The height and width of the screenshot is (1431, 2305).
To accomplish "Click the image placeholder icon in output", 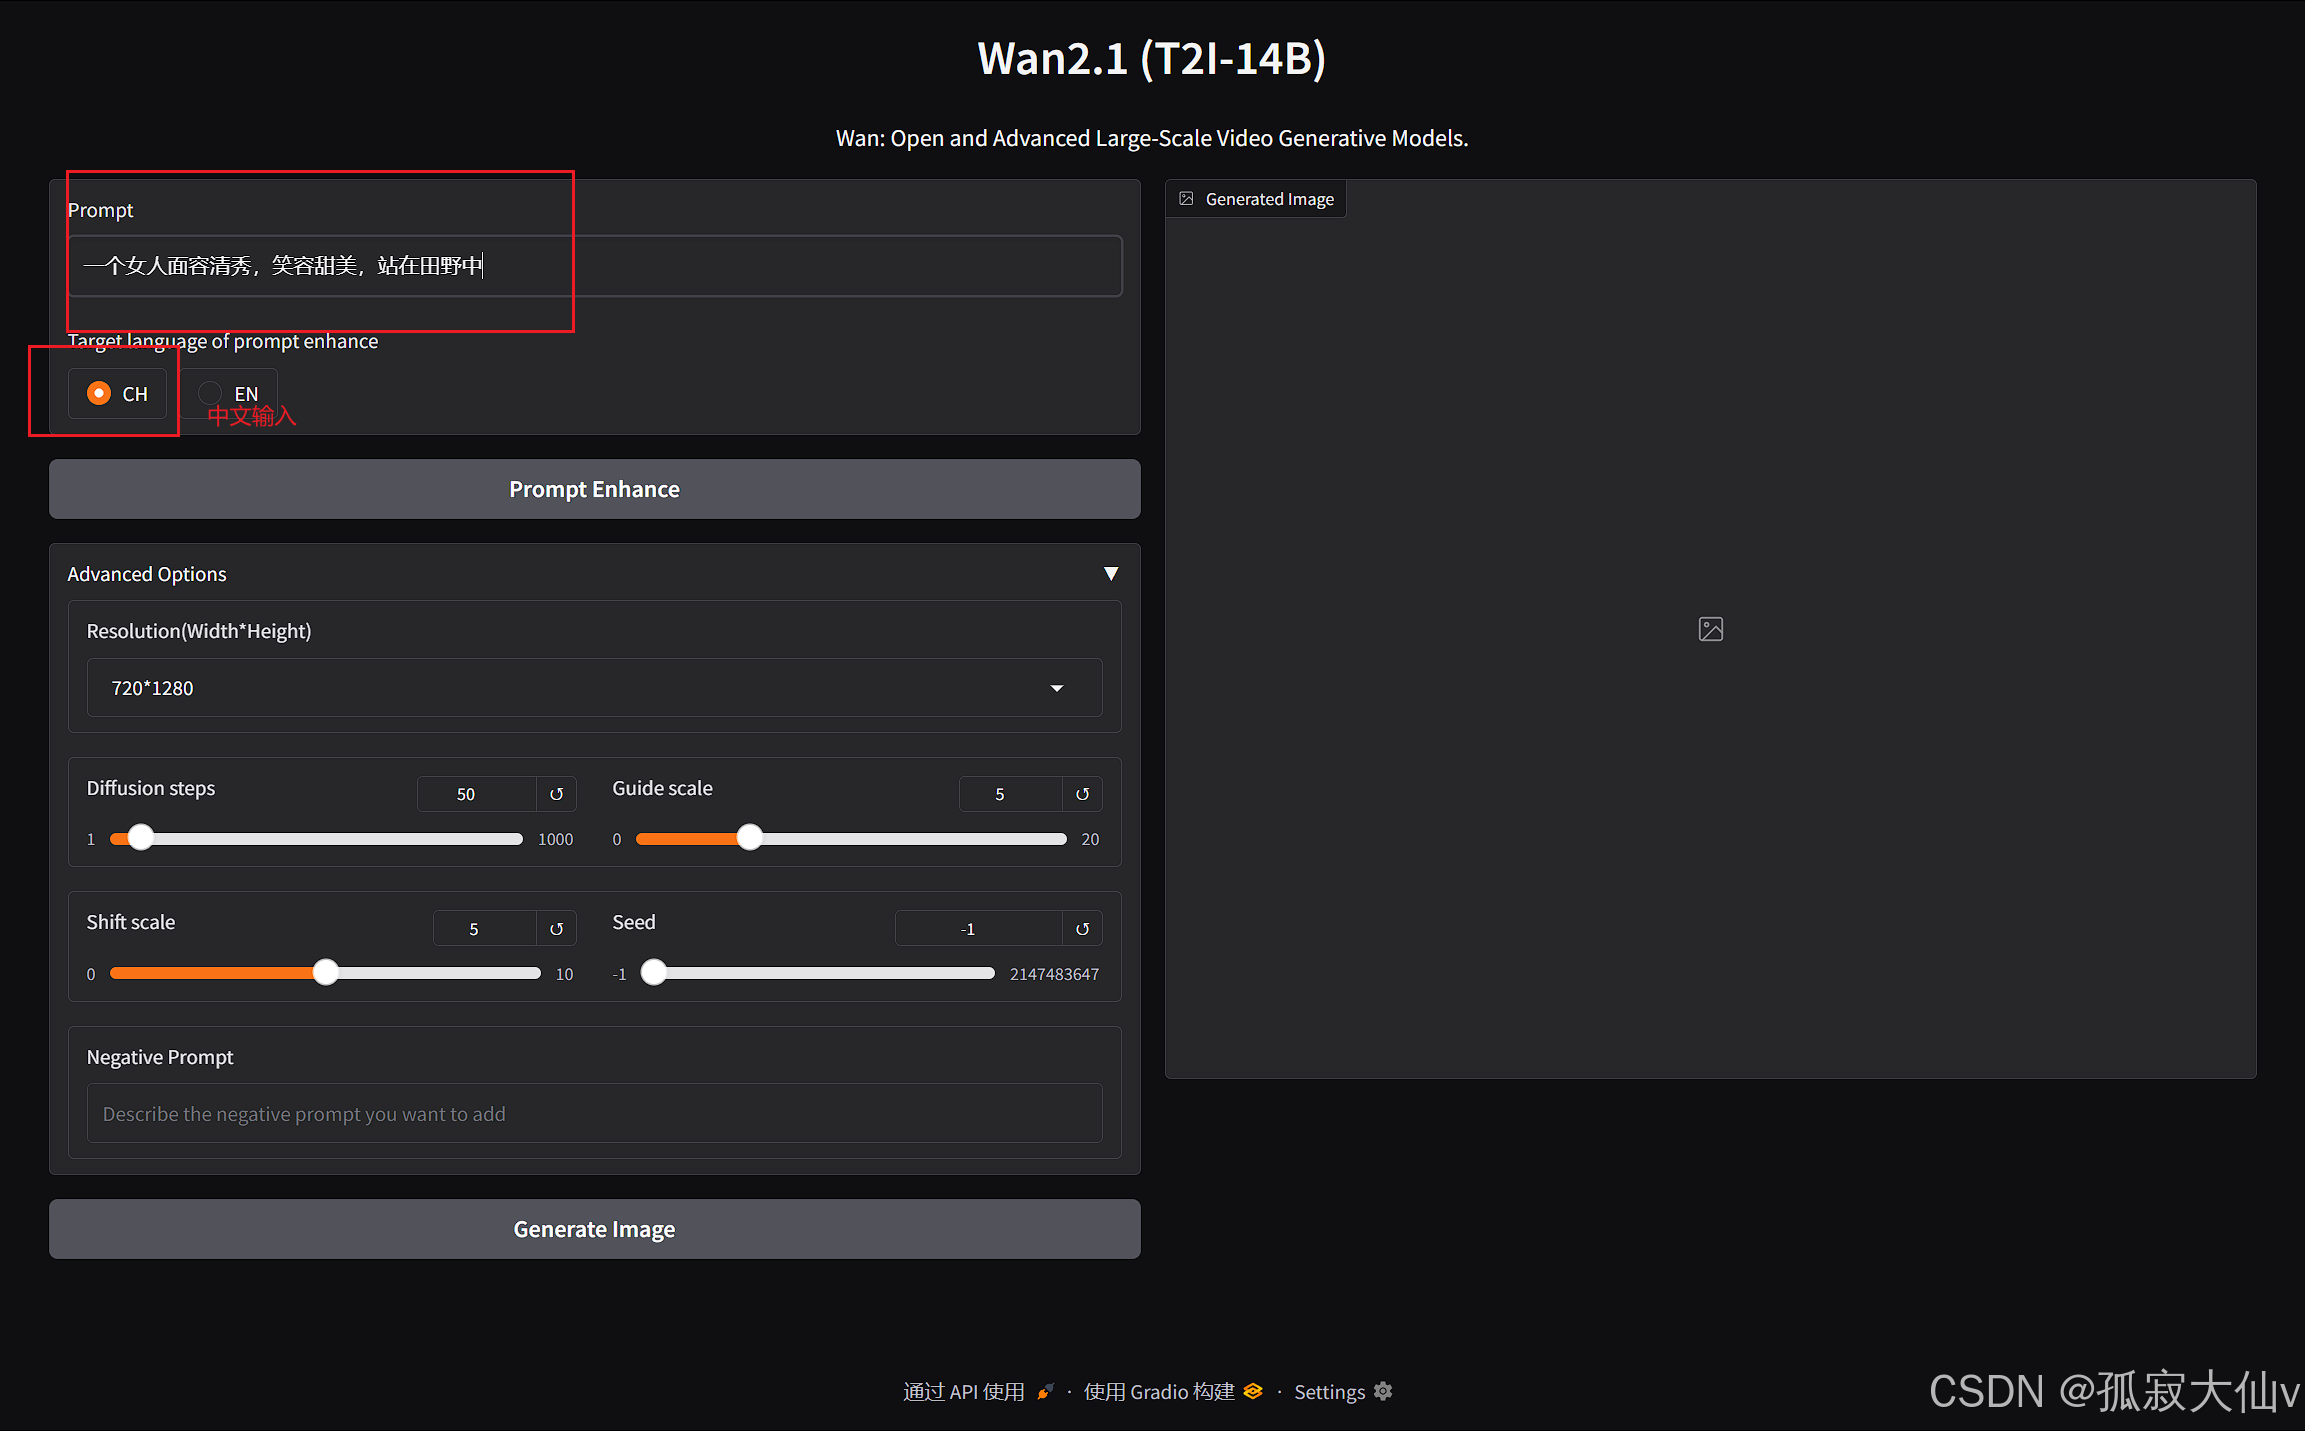I will click(1710, 629).
